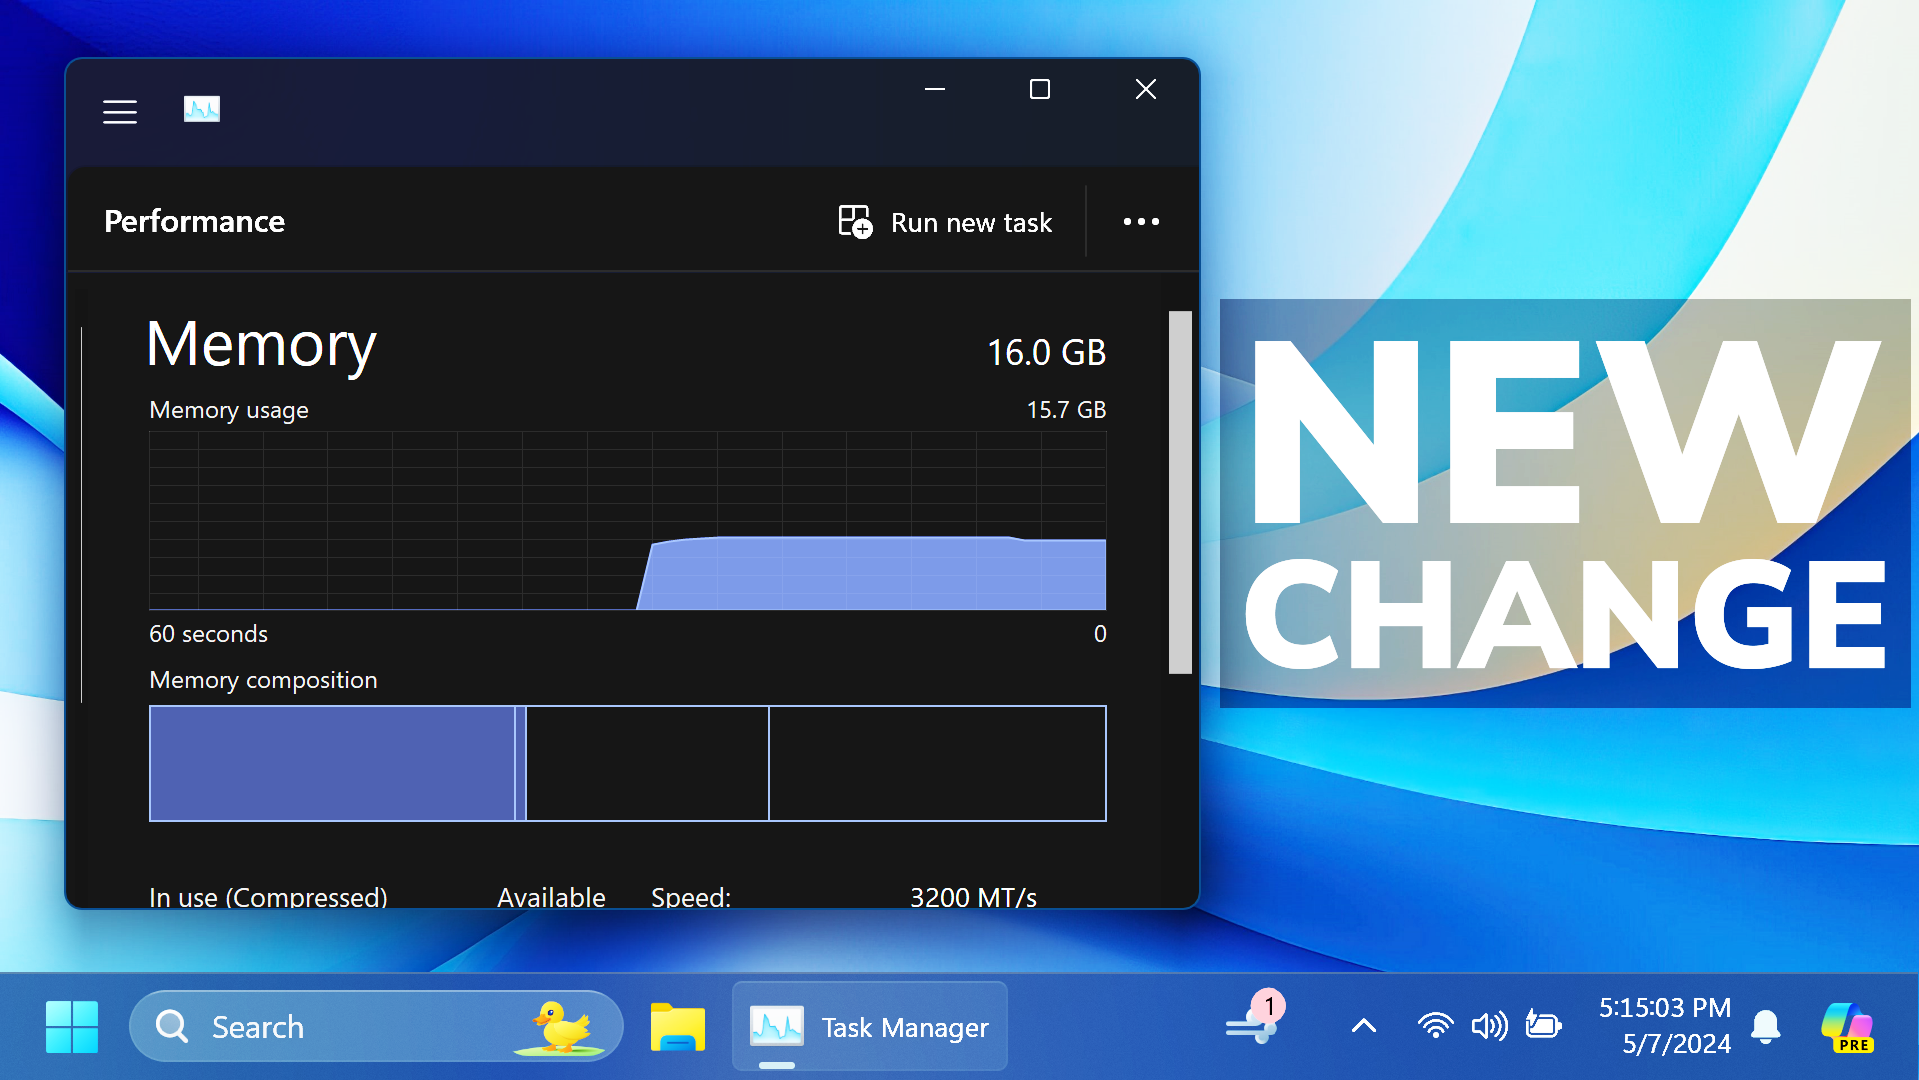This screenshot has height=1080, width=1919.
Task: Expand hidden system tray icons
Action: 1362,1026
